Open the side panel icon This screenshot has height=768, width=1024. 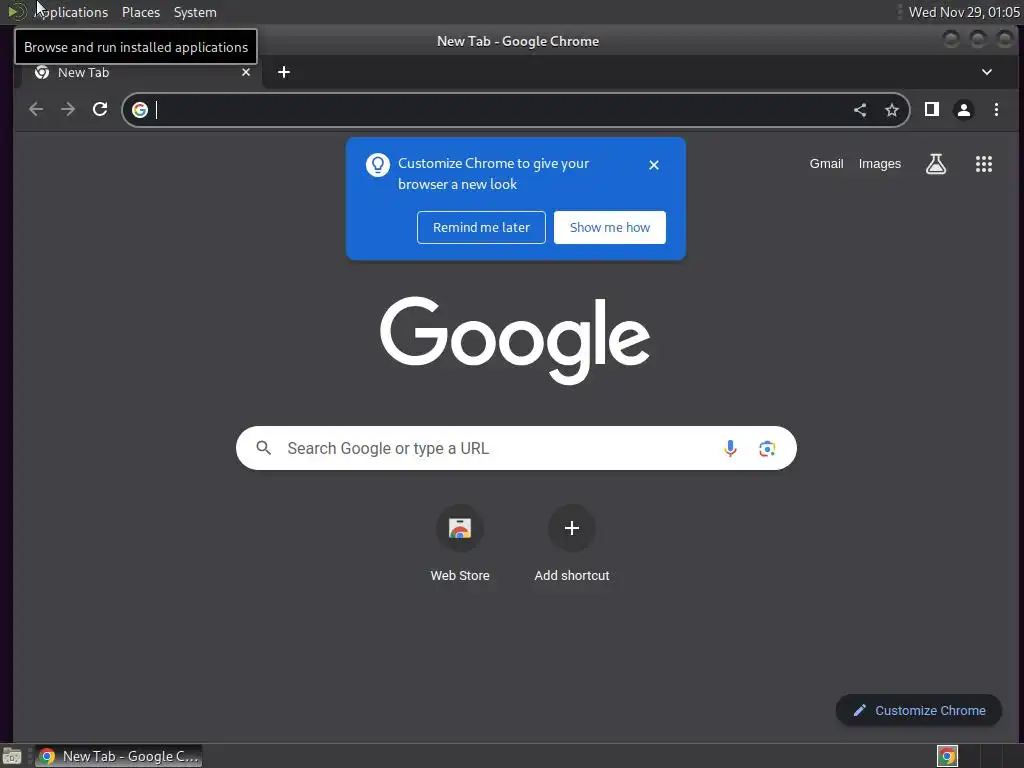[x=932, y=110]
